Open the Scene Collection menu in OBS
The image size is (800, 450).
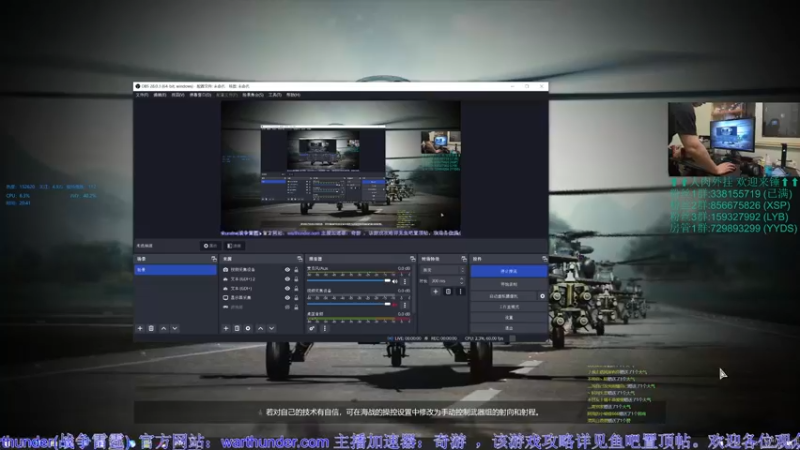coord(253,95)
